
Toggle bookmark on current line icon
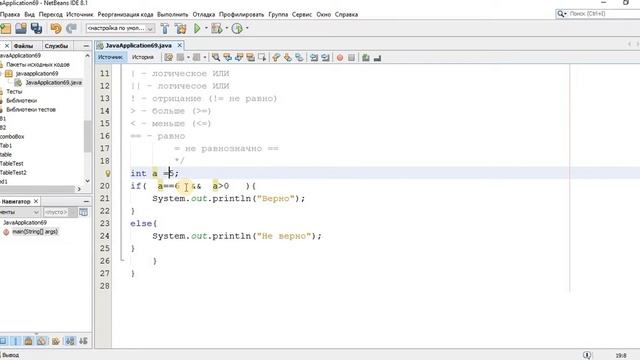click(x=299, y=58)
